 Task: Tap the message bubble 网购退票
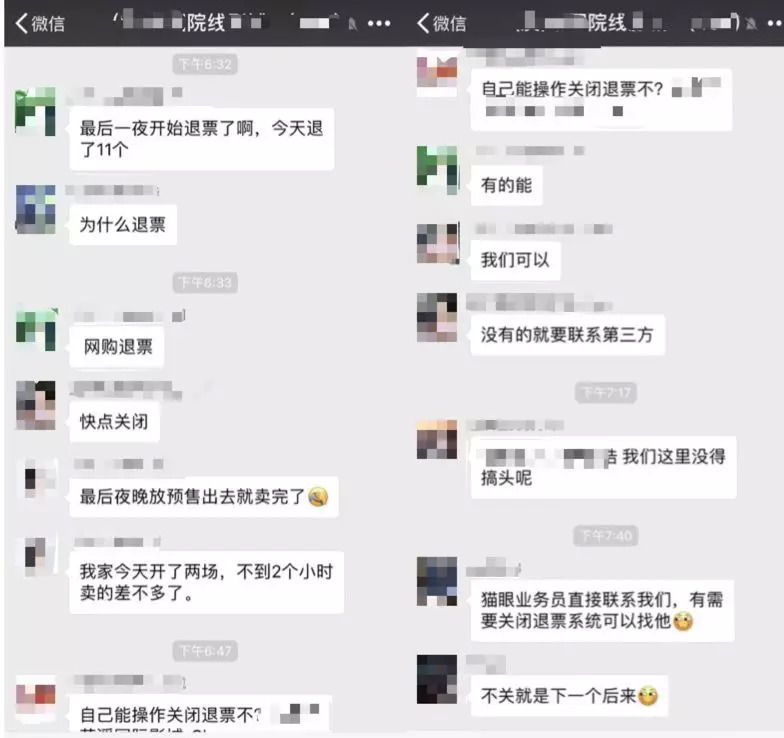(116, 346)
